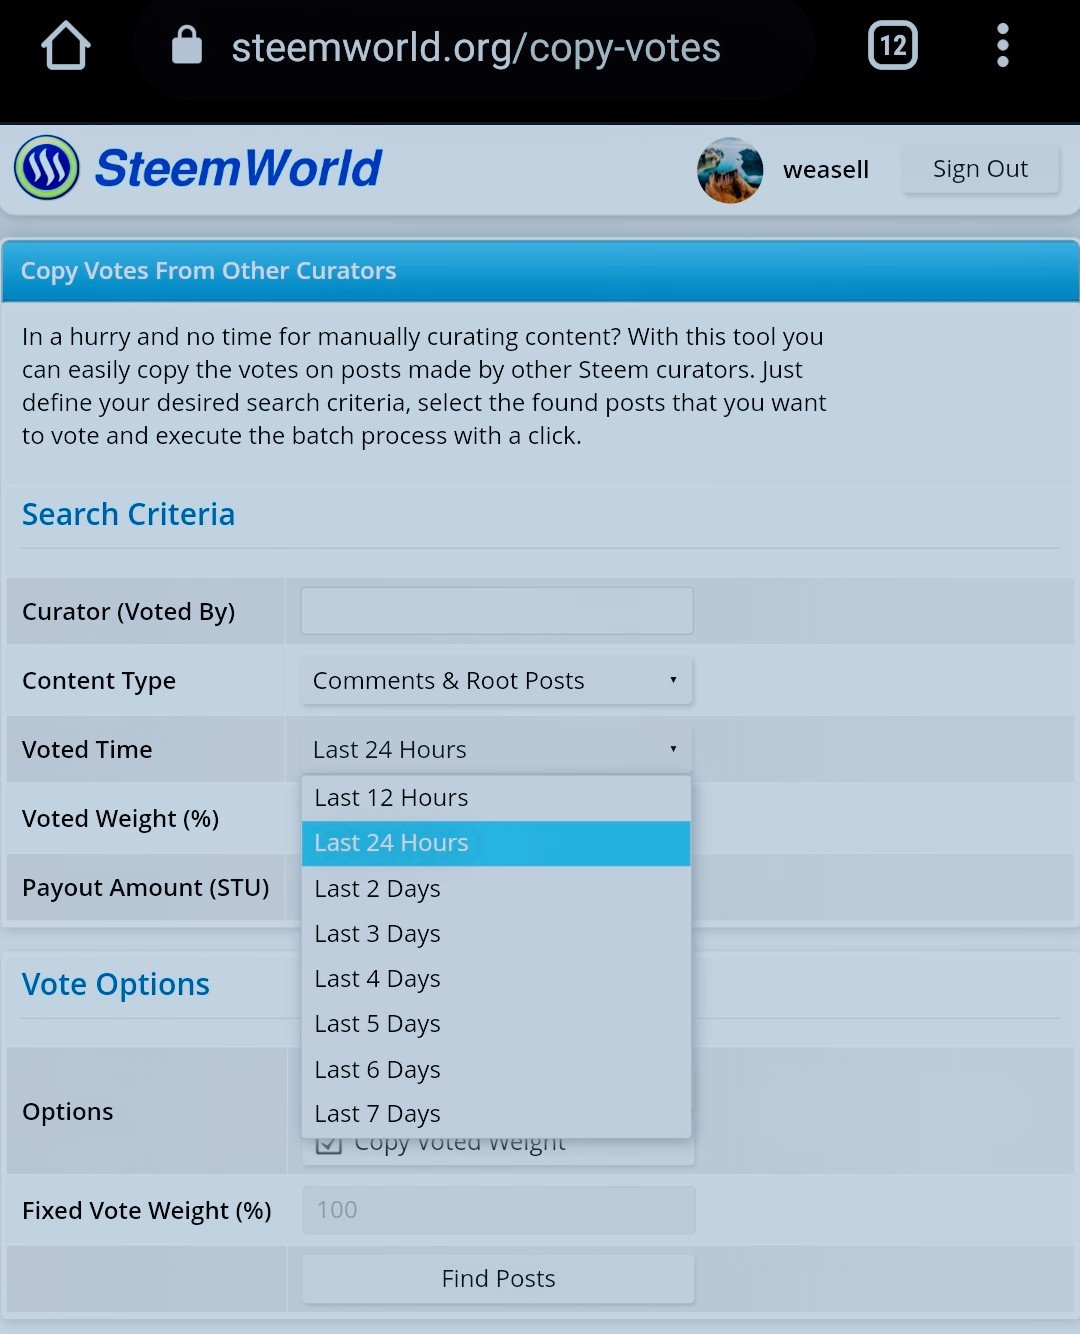Image resolution: width=1080 pixels, height=1334 pixels.
Task: Click the address bar URL steemworld.org/copy-votes
Action: coord(476,47)
